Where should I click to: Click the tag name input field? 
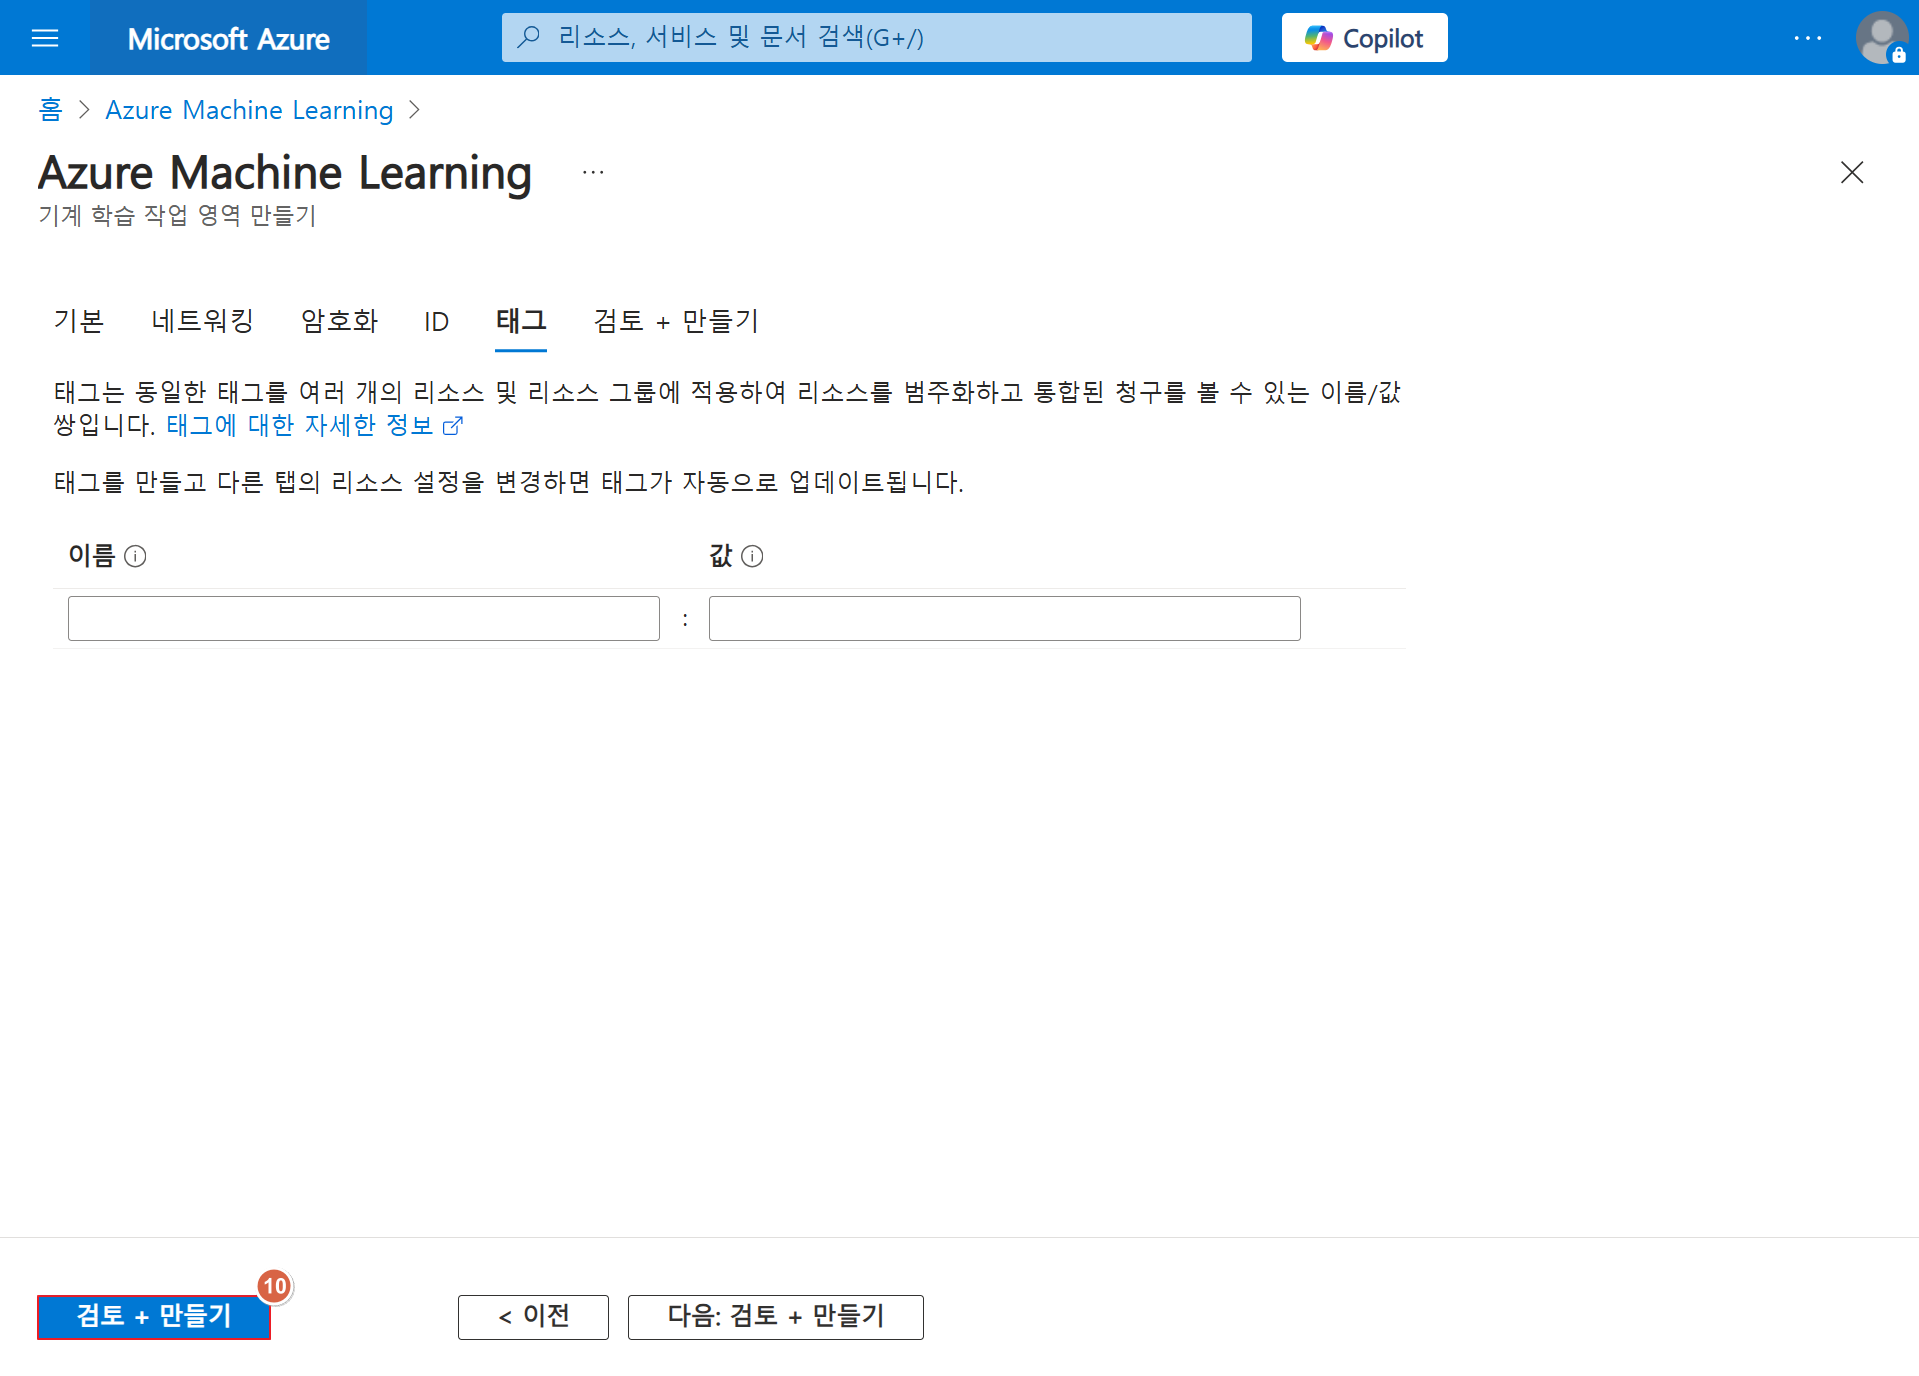(364, 618)
